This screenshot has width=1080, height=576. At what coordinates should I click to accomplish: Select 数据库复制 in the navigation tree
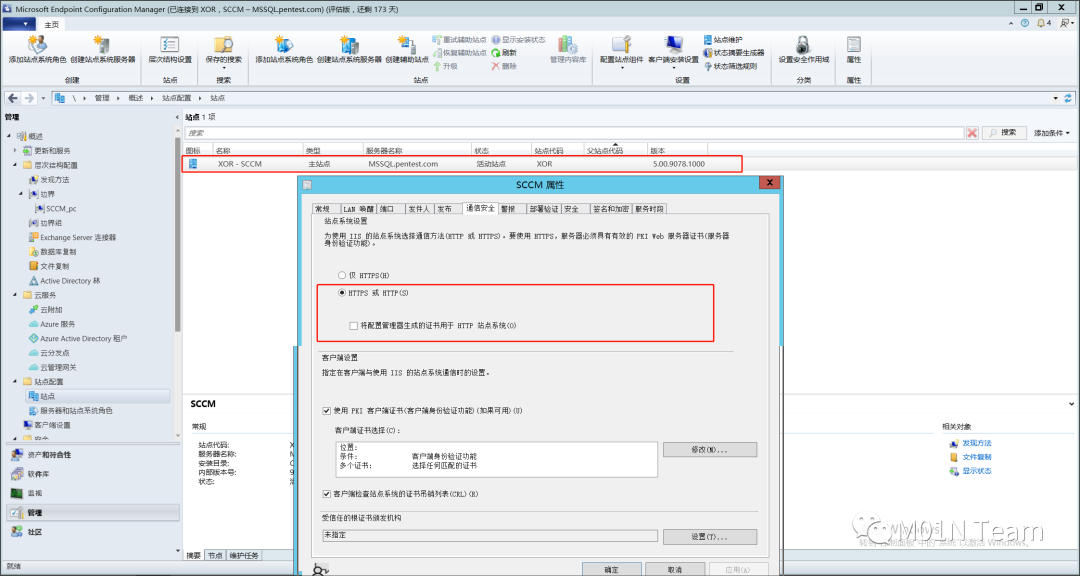click(57, 252)
